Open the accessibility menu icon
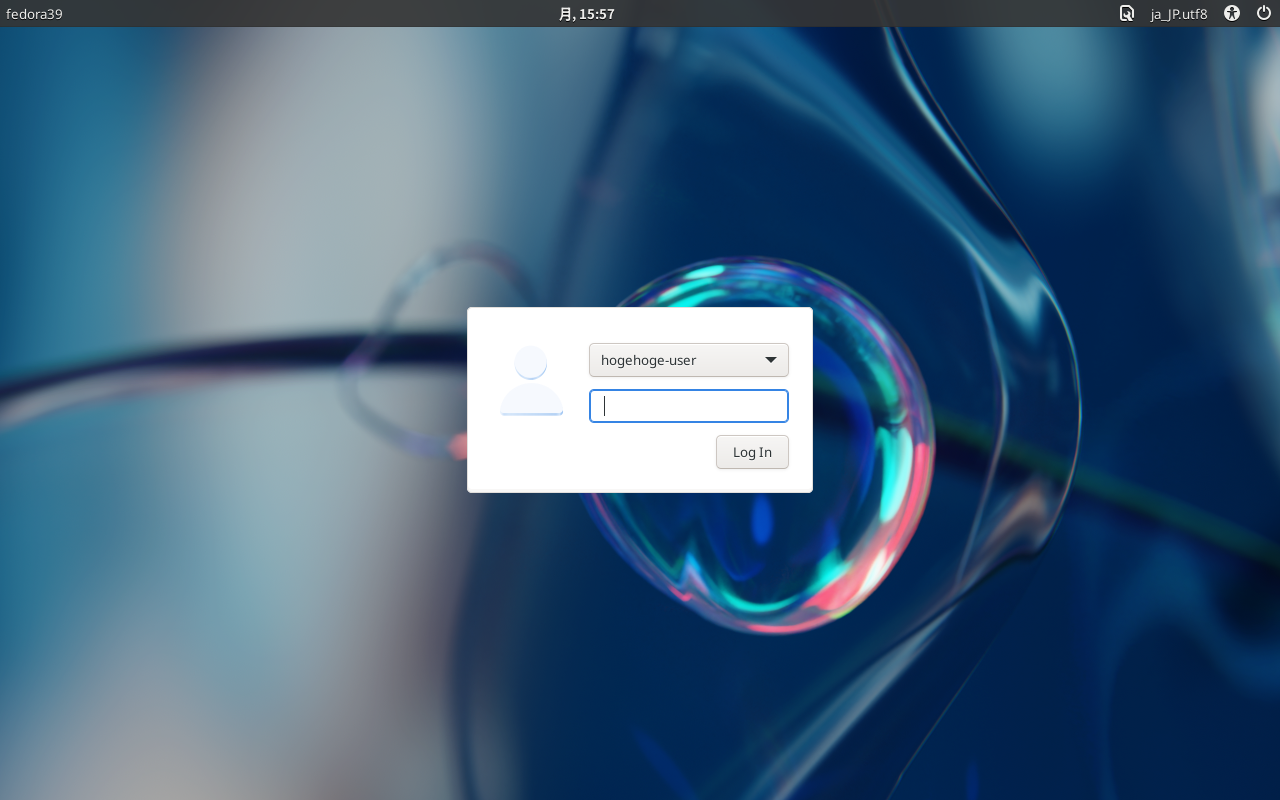Viewport: 1280px width, 800px height. pos(1232,14)
